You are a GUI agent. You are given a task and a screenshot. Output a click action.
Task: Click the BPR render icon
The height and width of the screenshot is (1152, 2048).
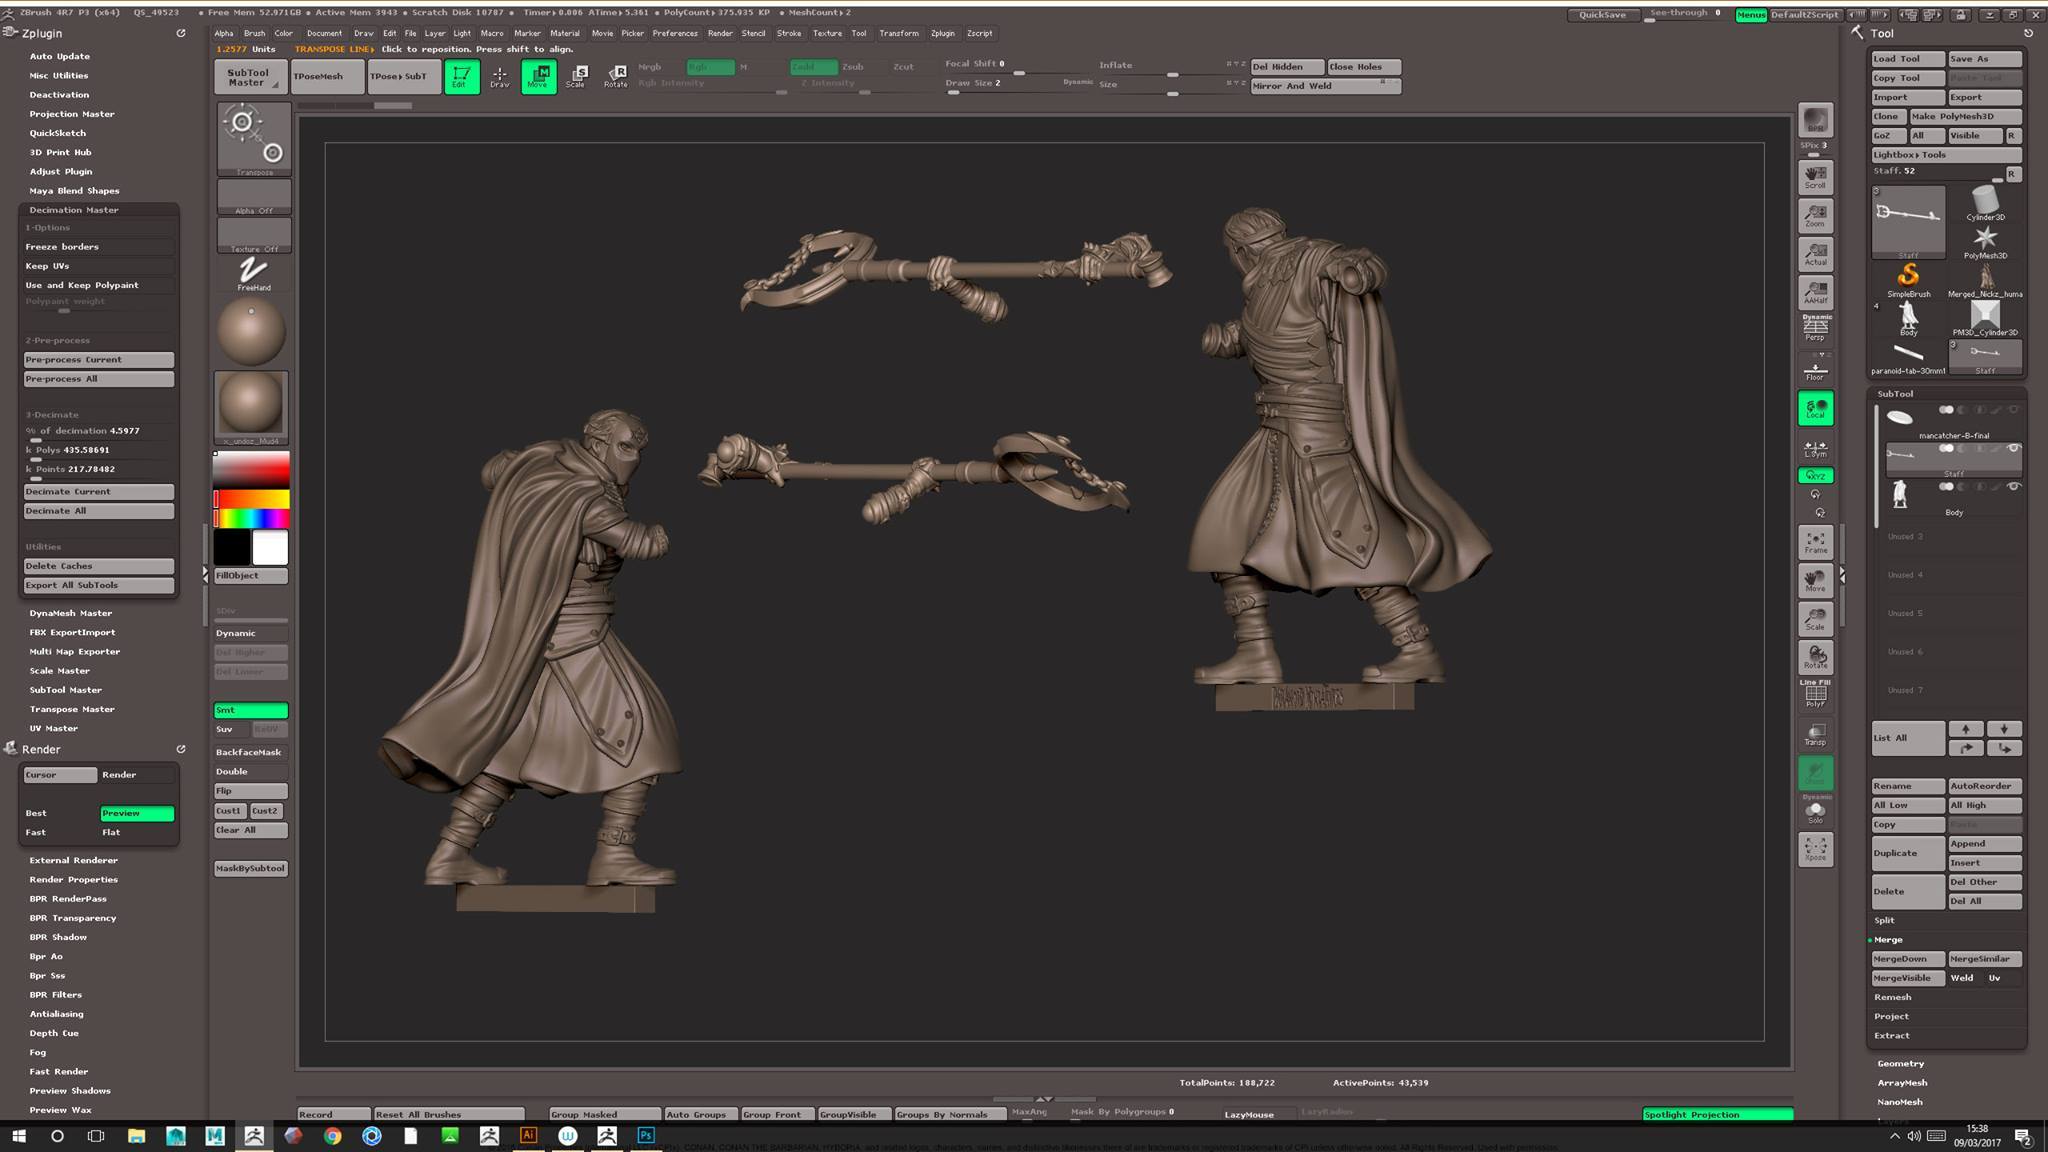(1815, 121)
